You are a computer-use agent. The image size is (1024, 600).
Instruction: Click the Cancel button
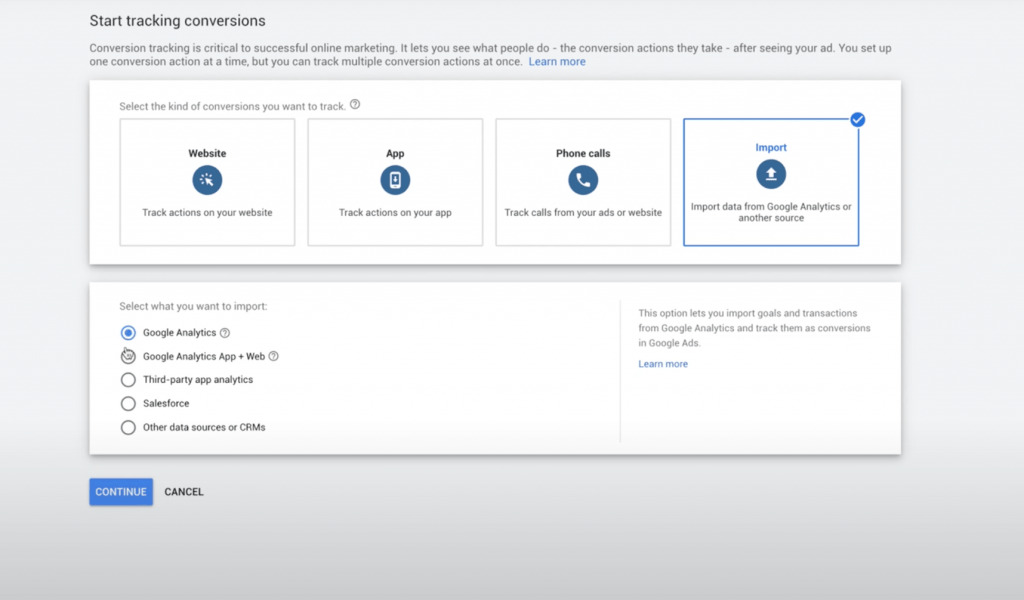coord(184,492)
